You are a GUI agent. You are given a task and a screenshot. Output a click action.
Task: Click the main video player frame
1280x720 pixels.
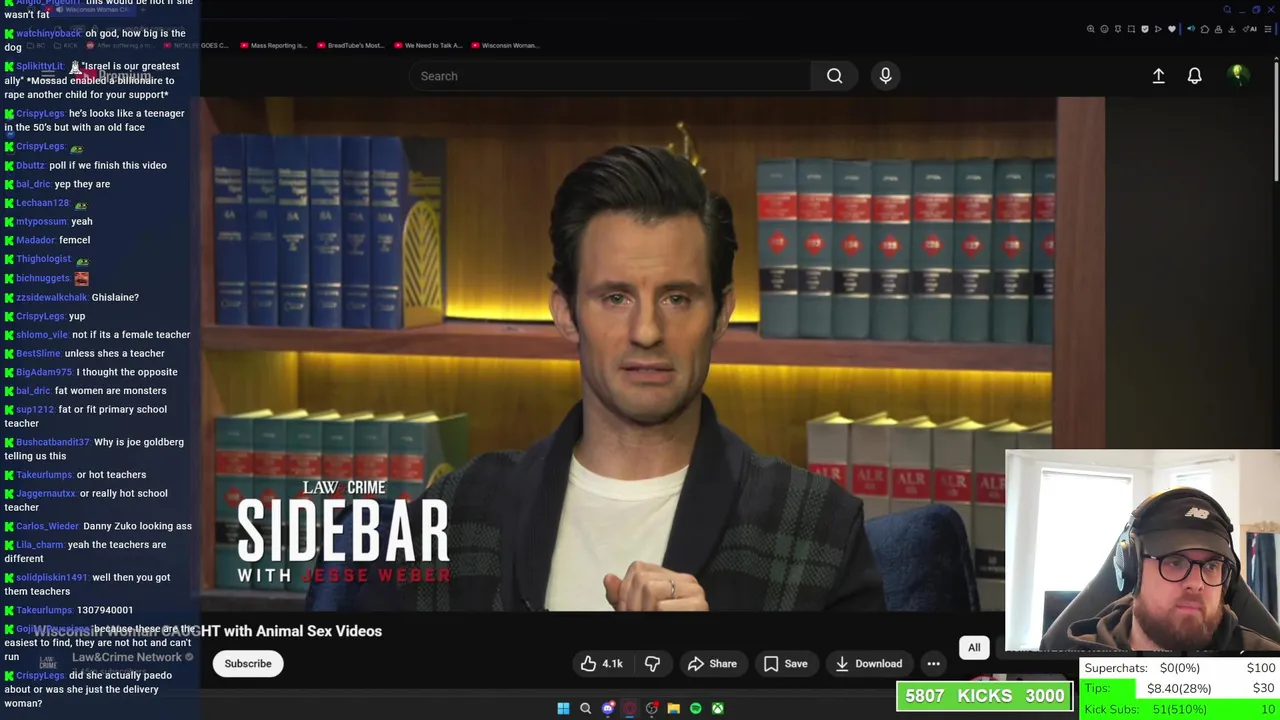coord(627,353)
